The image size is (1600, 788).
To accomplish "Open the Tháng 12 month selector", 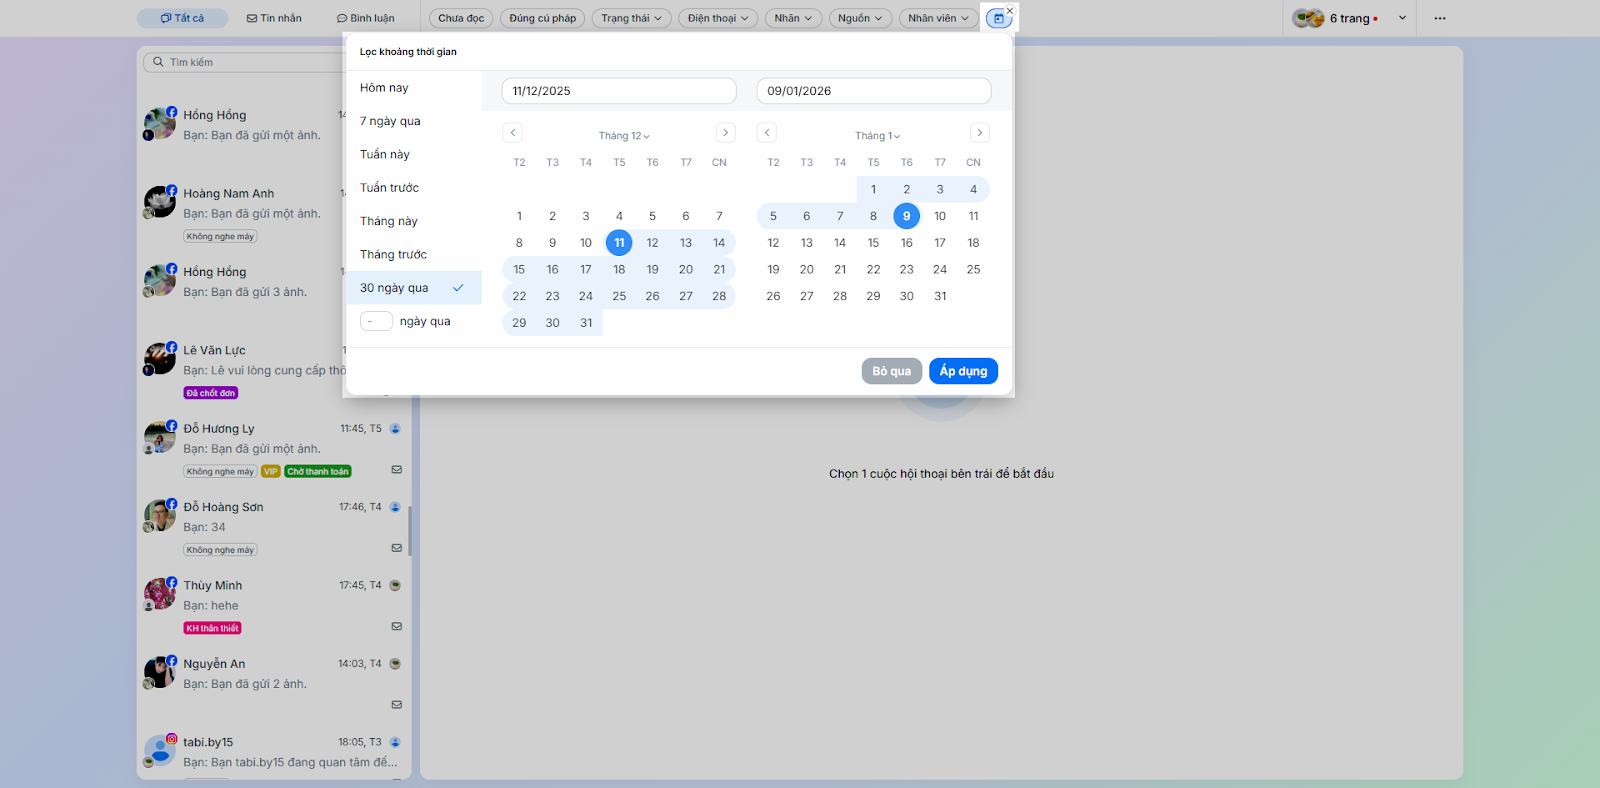I will tap(624, 136).
